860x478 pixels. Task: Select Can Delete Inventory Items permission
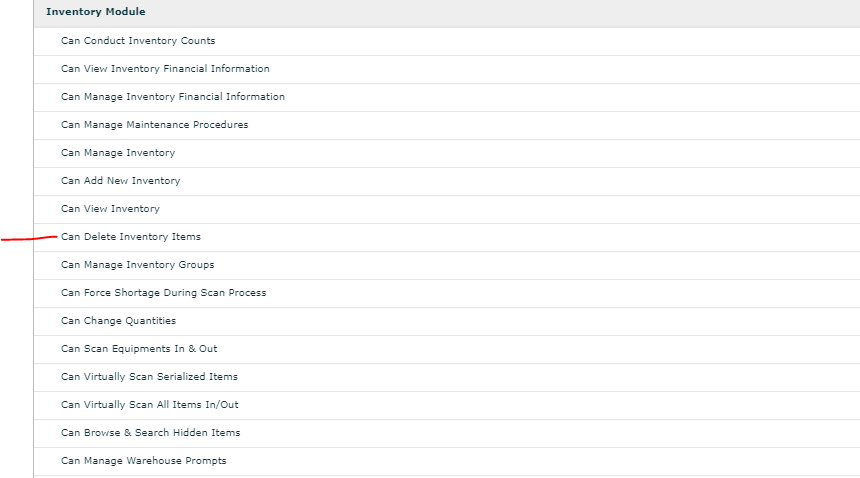pos(131,237)
